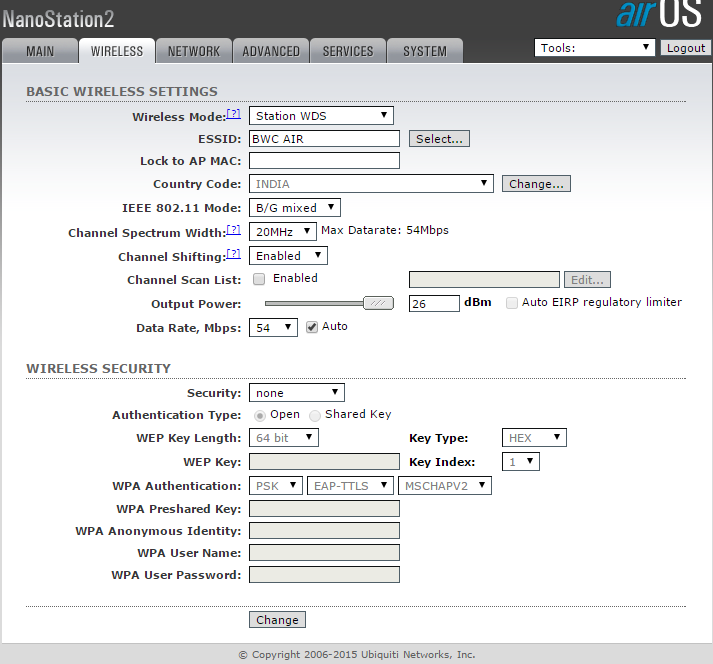Open WPA Authentication PSK dropdown

(x=276, y=486)
